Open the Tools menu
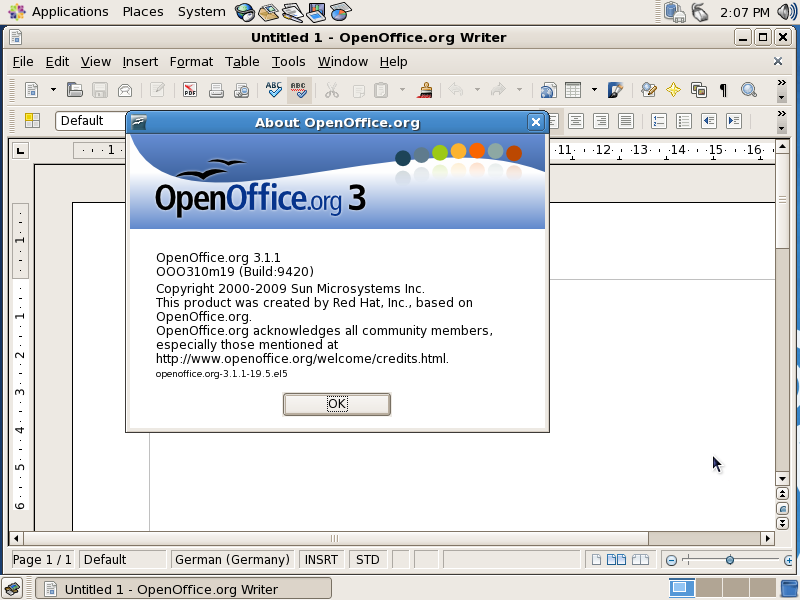 (x=288, y=61)
